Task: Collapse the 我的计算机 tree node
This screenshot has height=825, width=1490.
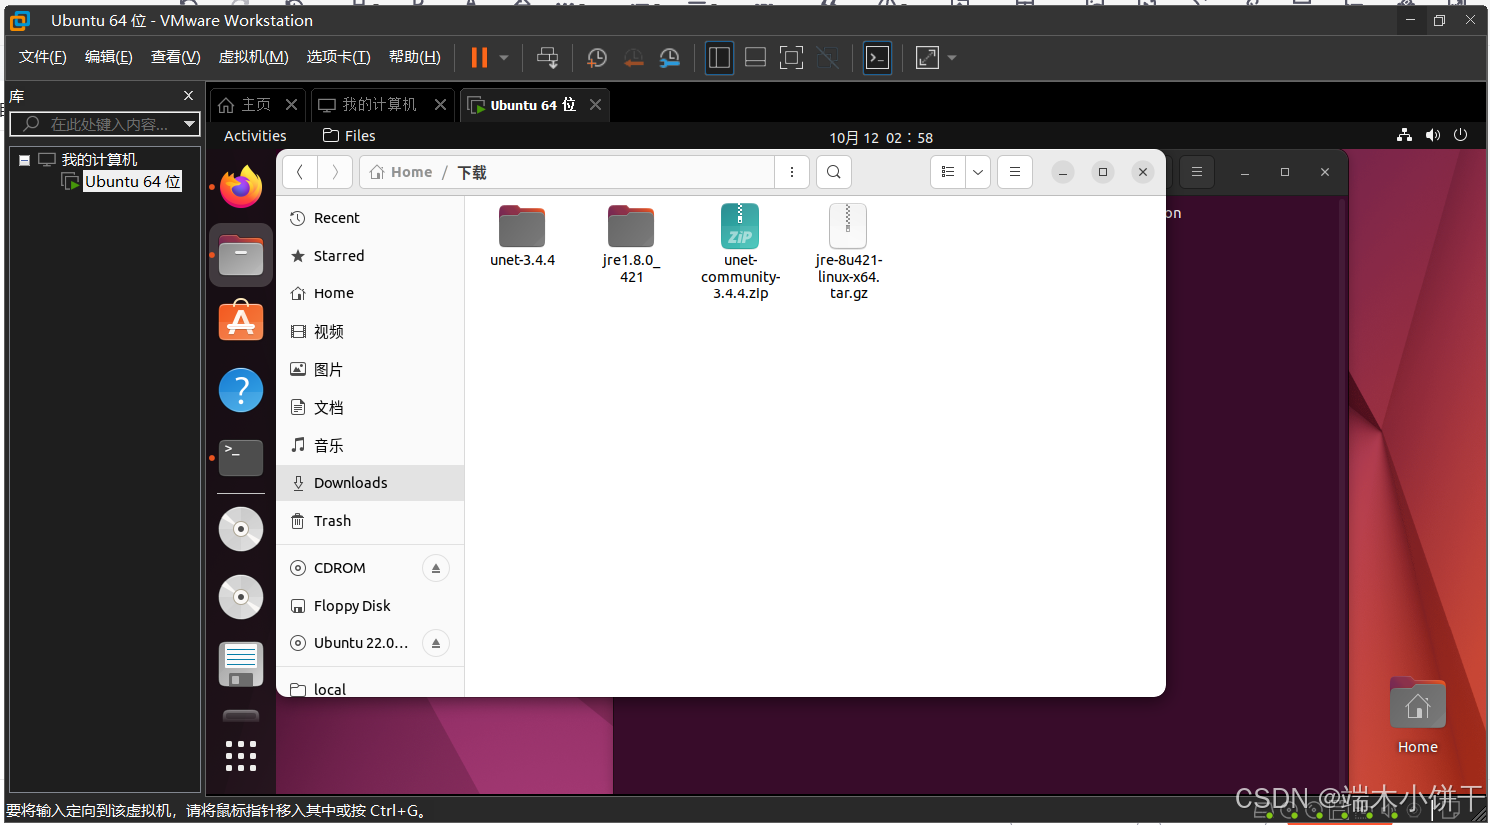Action: [x=25, y=160]
